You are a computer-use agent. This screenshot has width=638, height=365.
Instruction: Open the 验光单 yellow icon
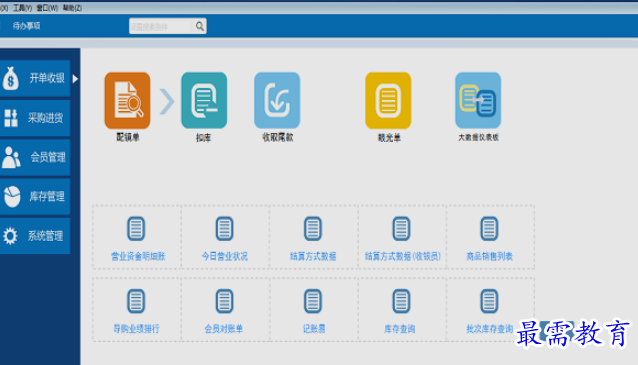click(388, 101)
